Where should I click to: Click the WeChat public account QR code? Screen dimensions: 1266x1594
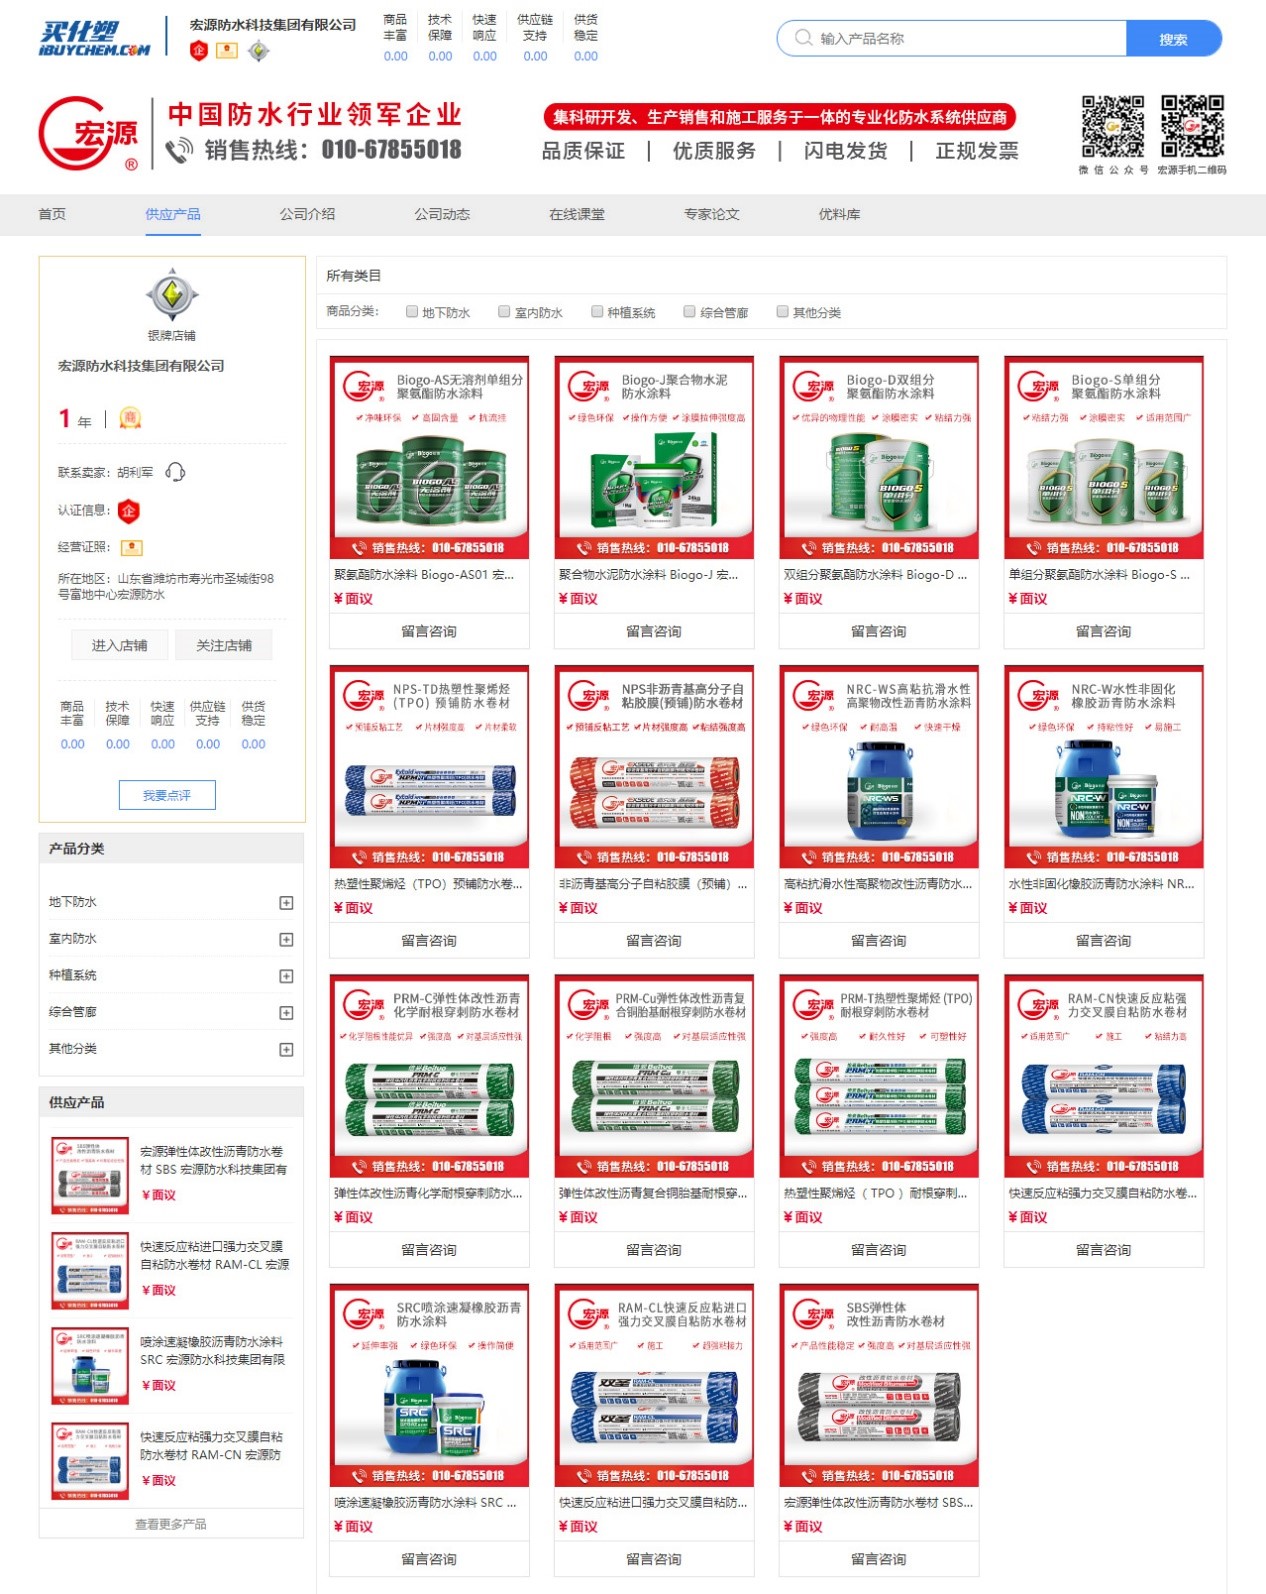pos(1112,127)
